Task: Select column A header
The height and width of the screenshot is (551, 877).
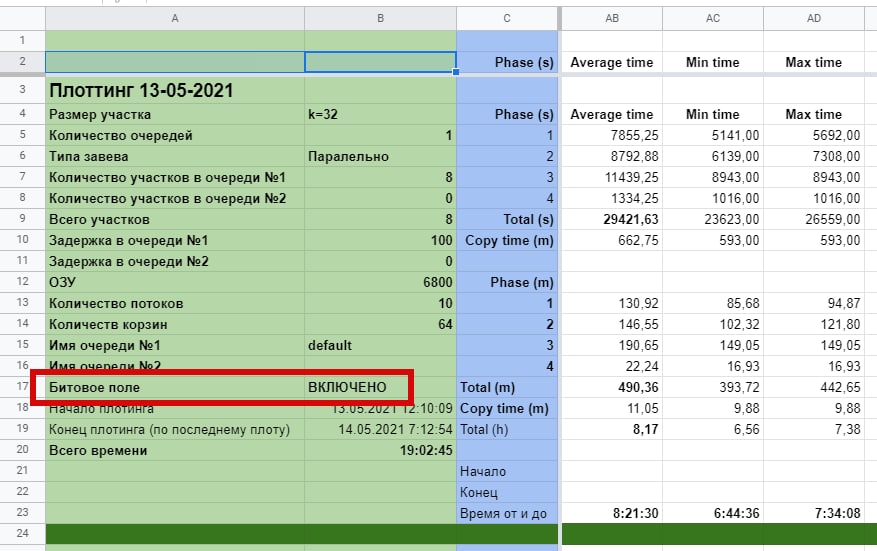Action: tap(175, 18)
